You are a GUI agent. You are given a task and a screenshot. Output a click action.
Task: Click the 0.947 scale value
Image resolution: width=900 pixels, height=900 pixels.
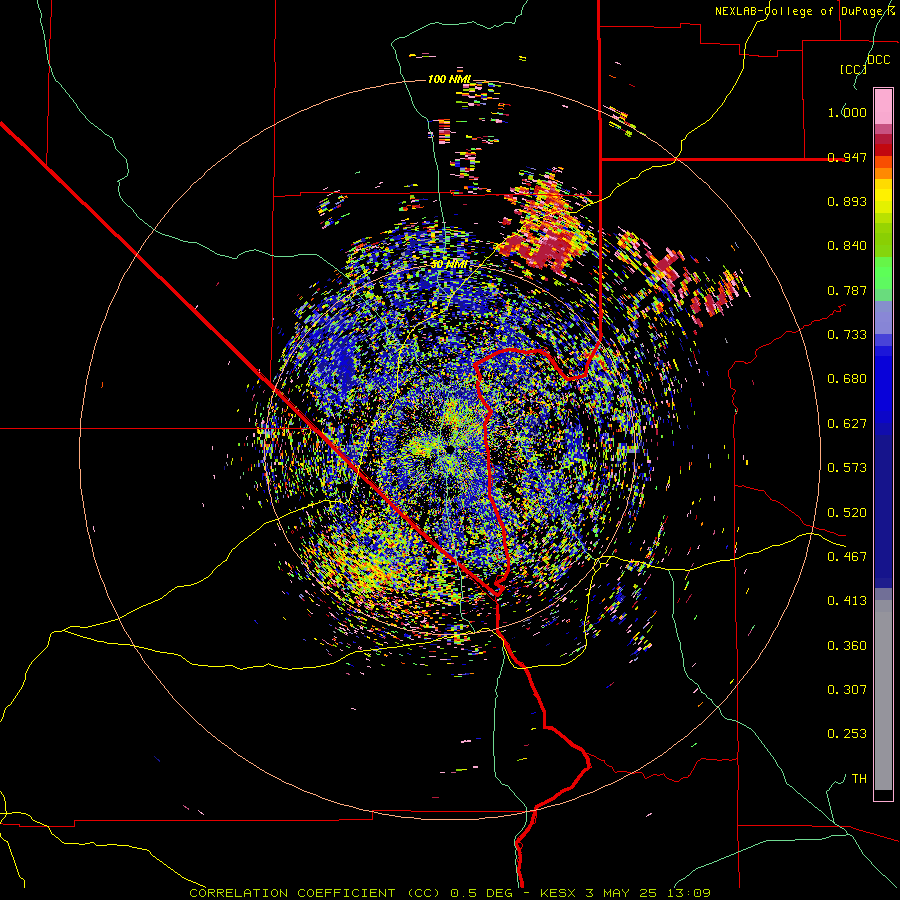[847, 157]
